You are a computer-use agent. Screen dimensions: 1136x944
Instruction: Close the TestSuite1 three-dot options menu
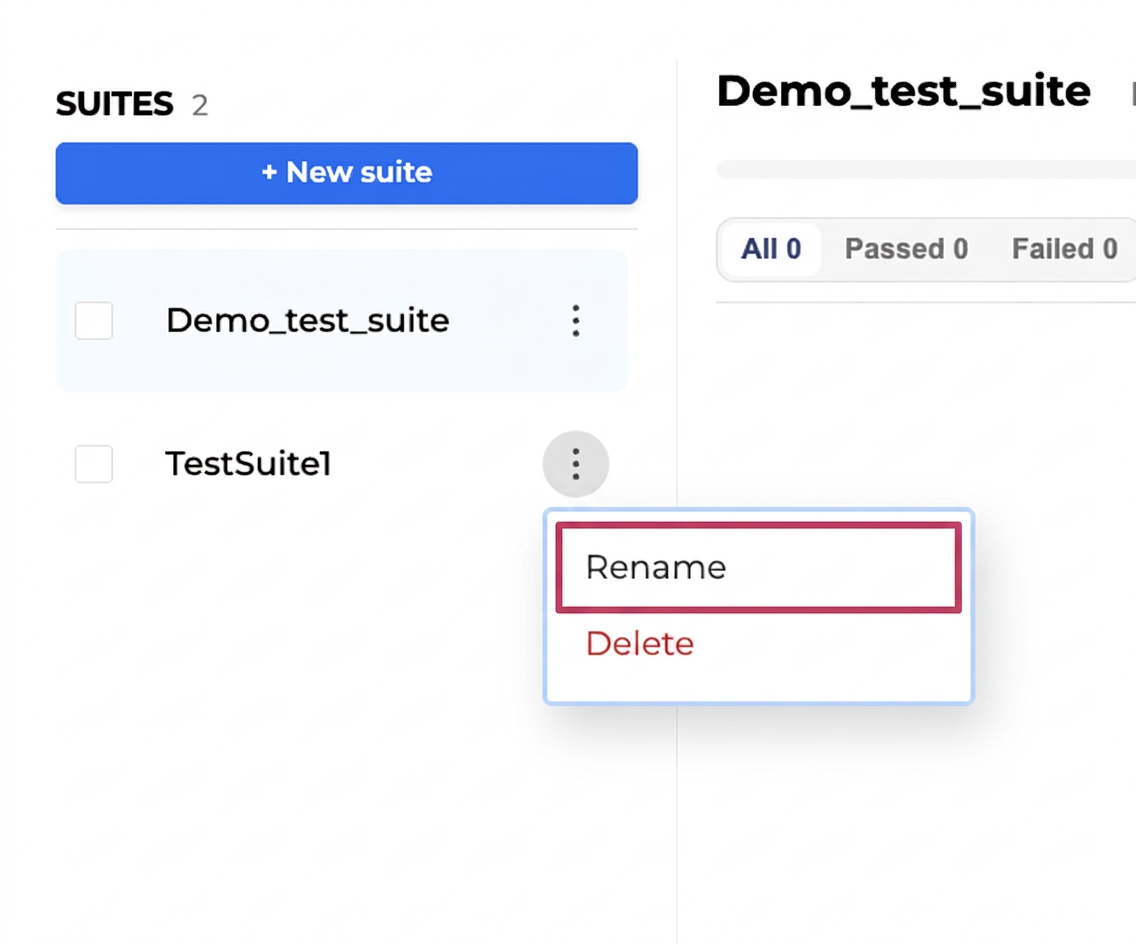(x=576, y=464)
